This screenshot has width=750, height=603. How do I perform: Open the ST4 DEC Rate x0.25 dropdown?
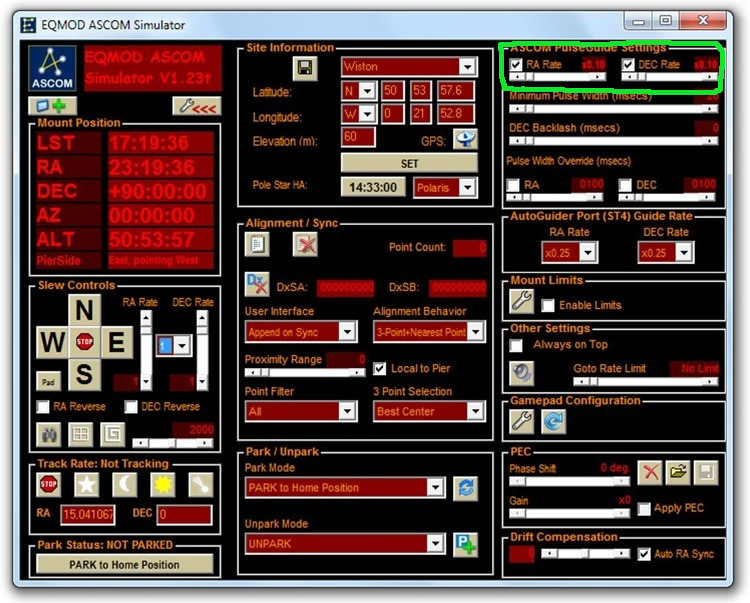684,252
